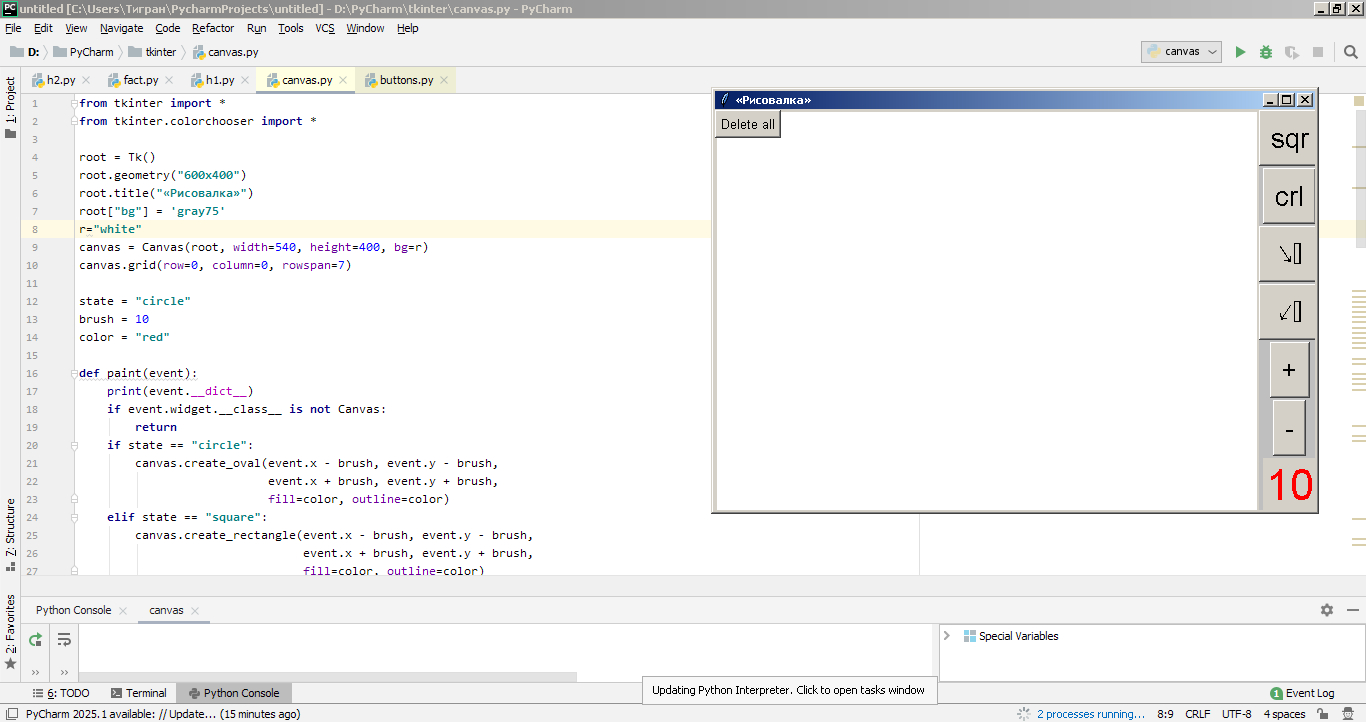Click the 8:9 caret position indicator

coord(1165,714)
